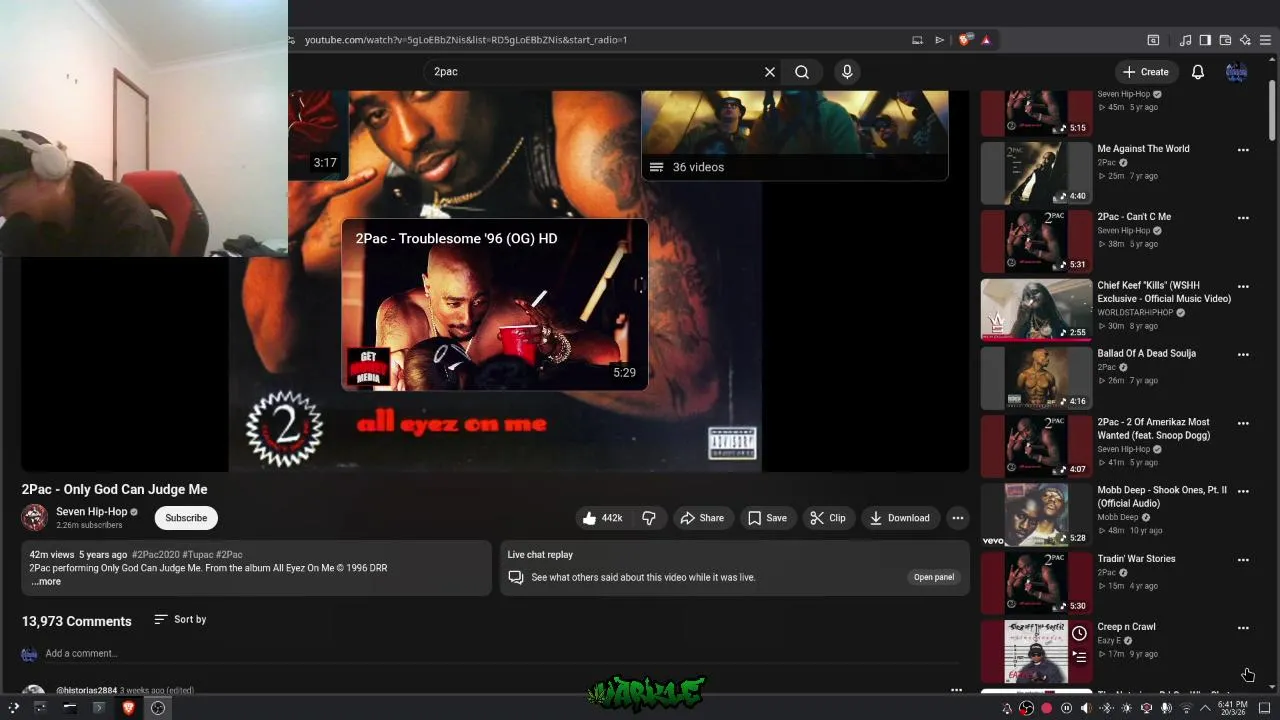
Task: Open options for Tradin' War Stories
Action: pos(1243,559)
